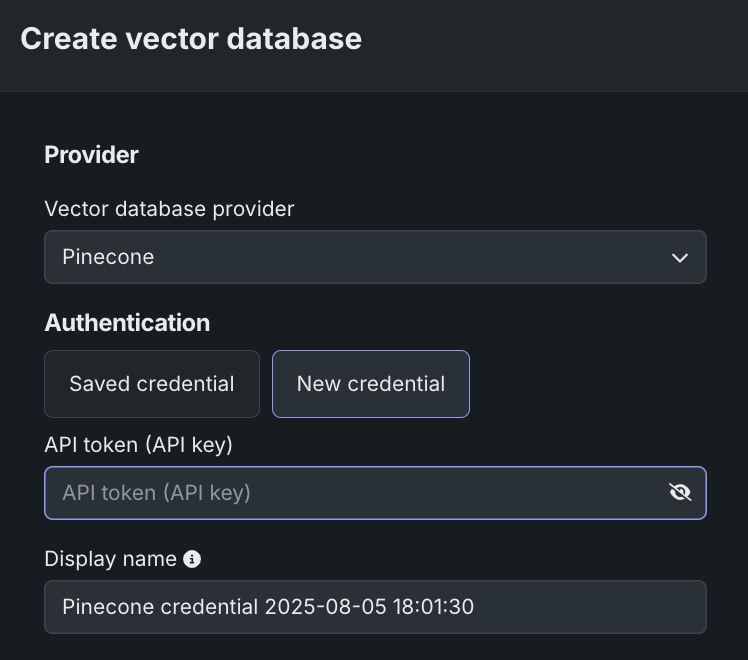
Task: Click the "API token (API key)" label above the field
Action: pyautogui.click(x=138, y=445)
